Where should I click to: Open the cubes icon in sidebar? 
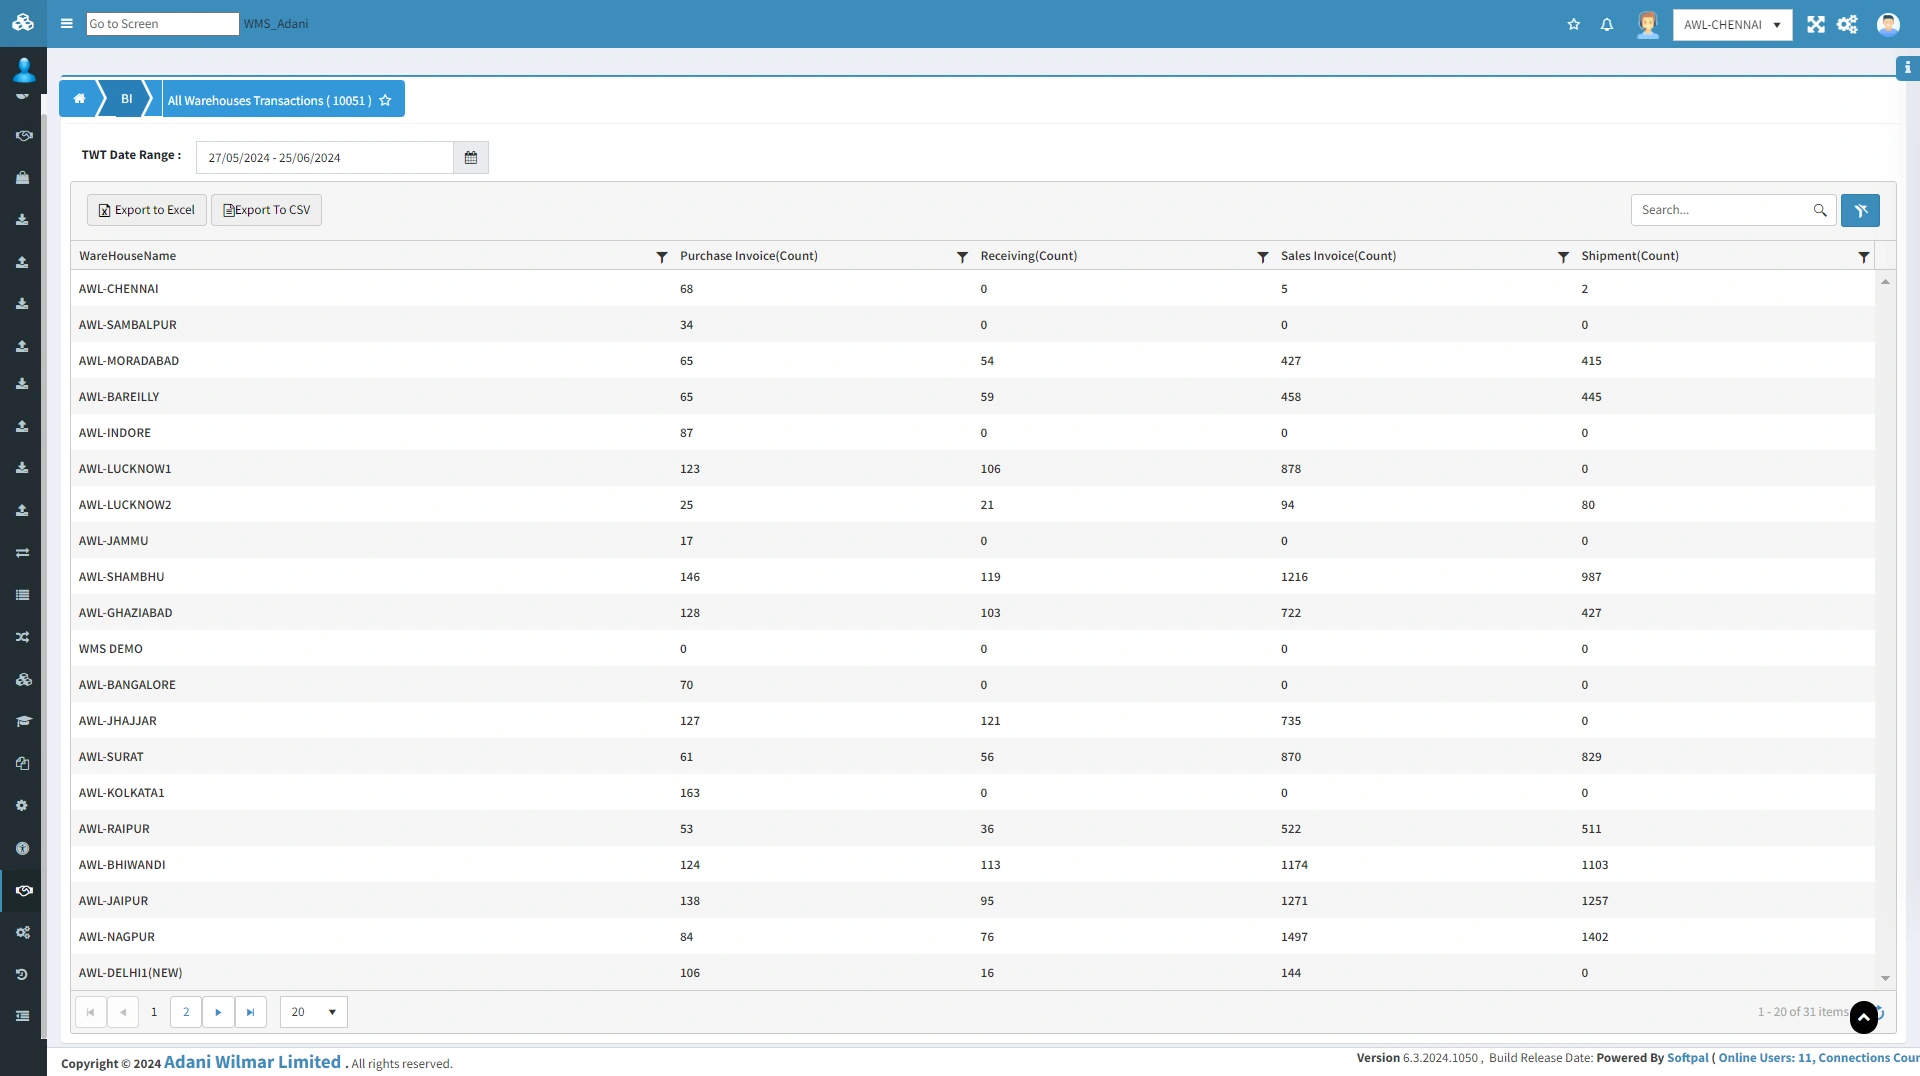tap(23, 680)
